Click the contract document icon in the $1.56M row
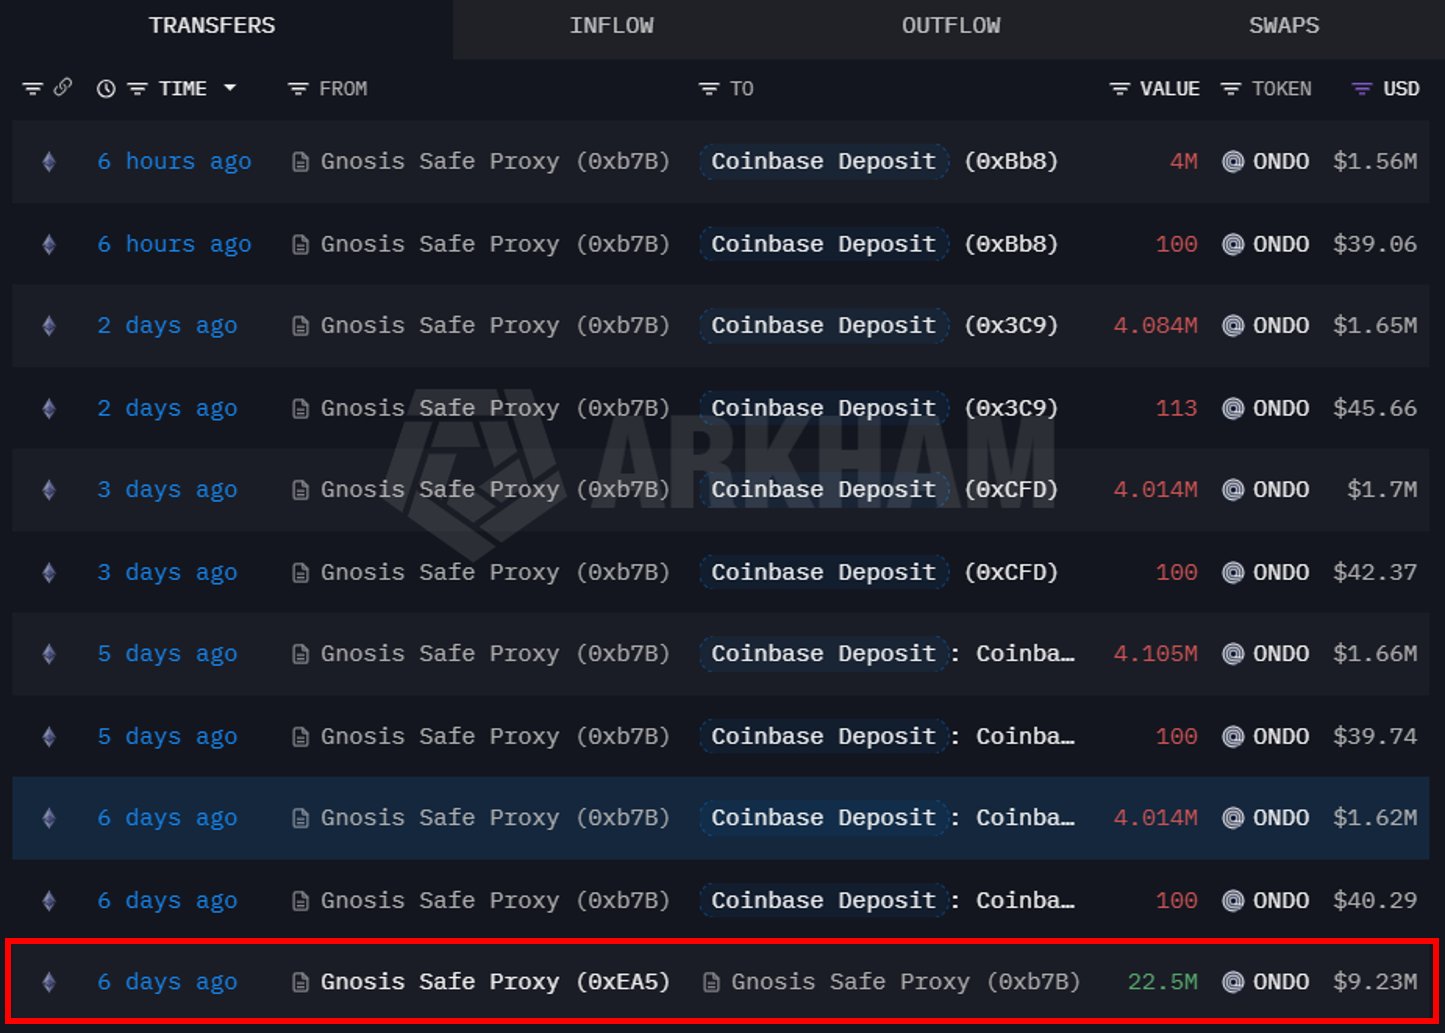Image resolution: width=1445 pixels, height=1033 pixels. pos(300,162)
